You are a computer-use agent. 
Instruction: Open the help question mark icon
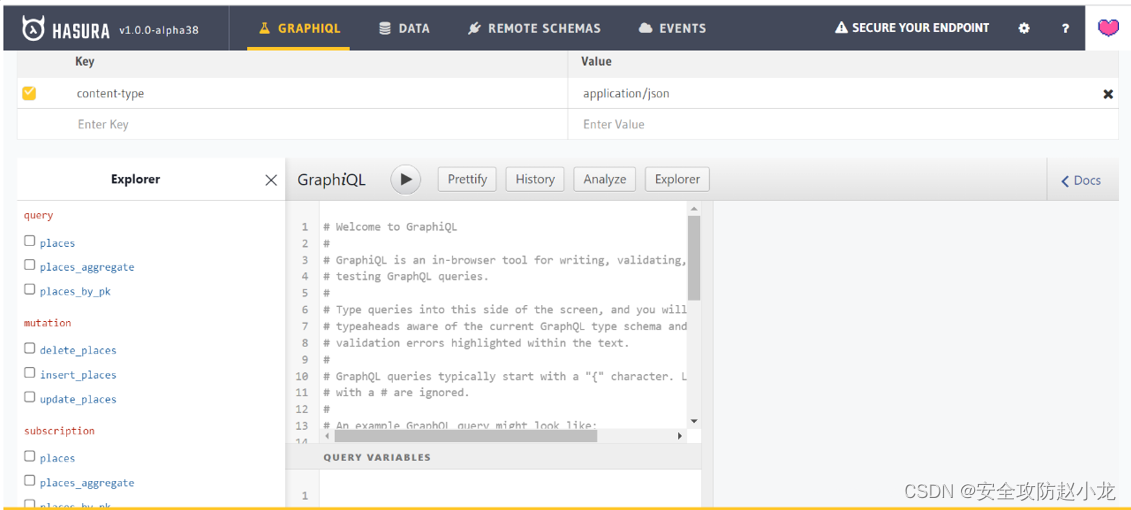point(1065,29)
